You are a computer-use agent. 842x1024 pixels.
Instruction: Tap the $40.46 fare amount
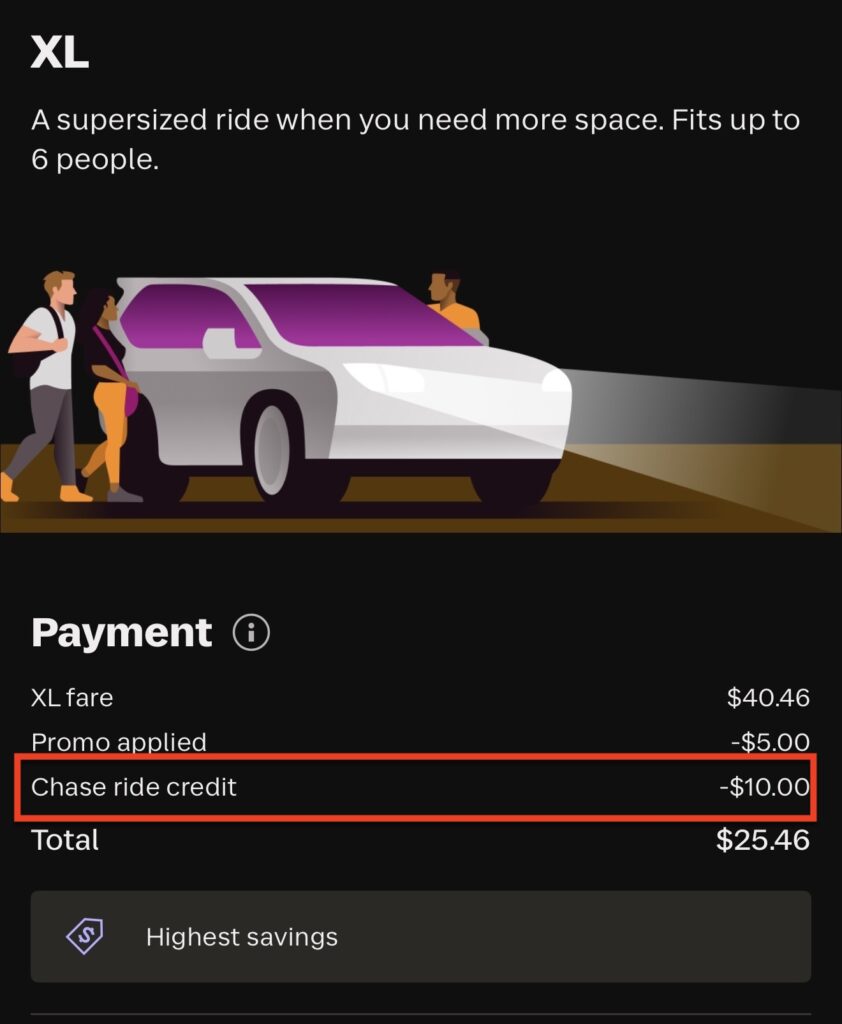(x=767, y=697)
